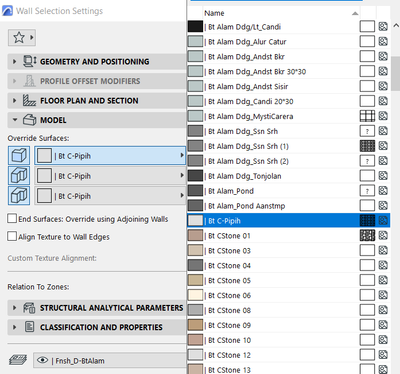The image size is (400, 374).
Task: Select Bt CStone 12 surface
Action: point(288,355)
